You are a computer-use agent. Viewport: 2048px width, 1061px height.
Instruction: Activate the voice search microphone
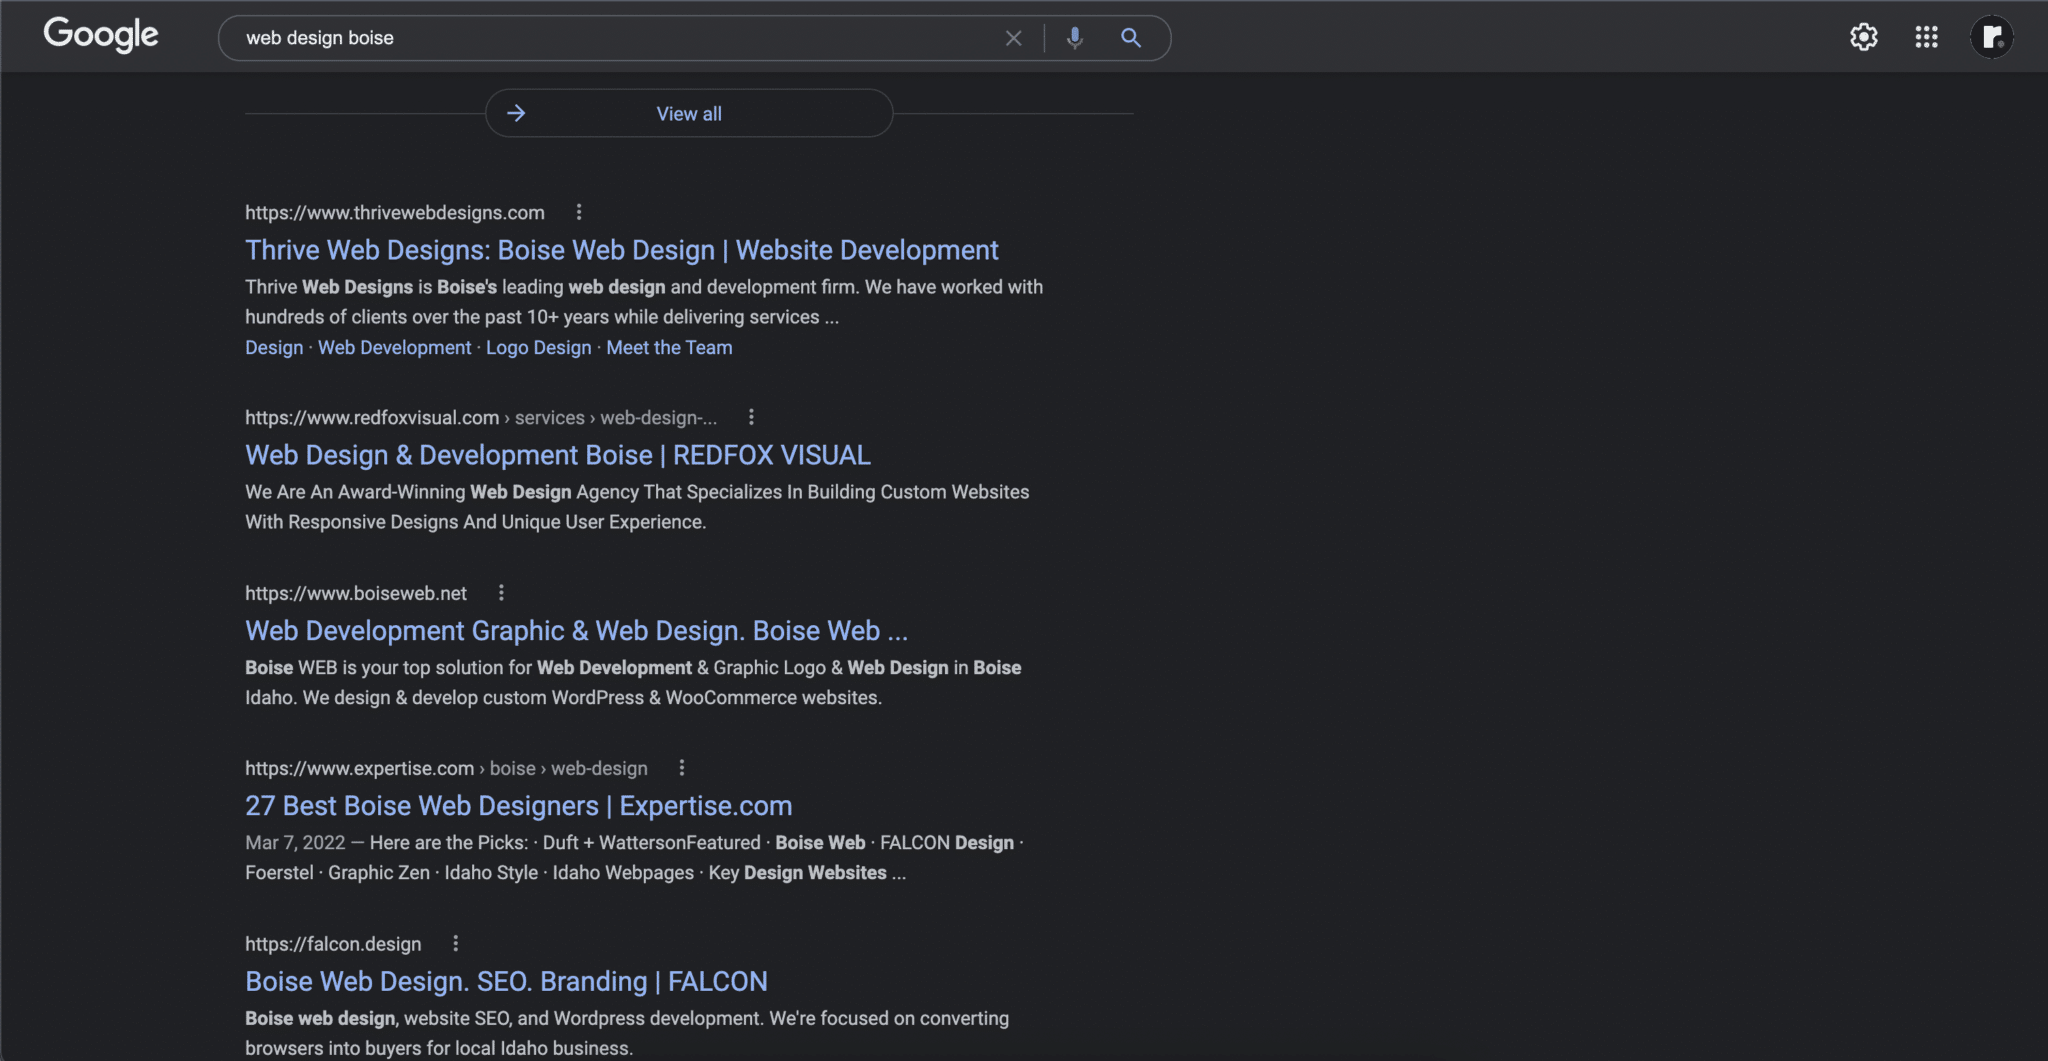point(1074,37)
